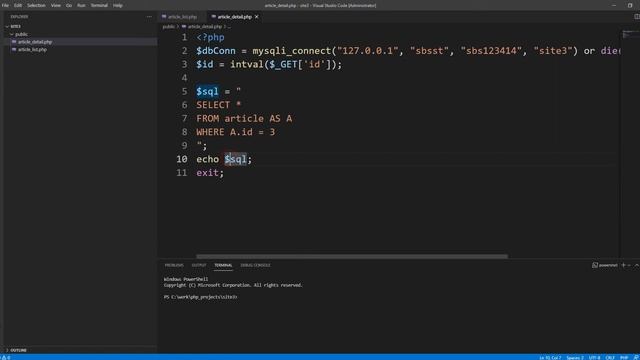Click the article_detail.php breadcrumb segment
Viewport: 640px width, 360px height.
[x=204, y=27]
